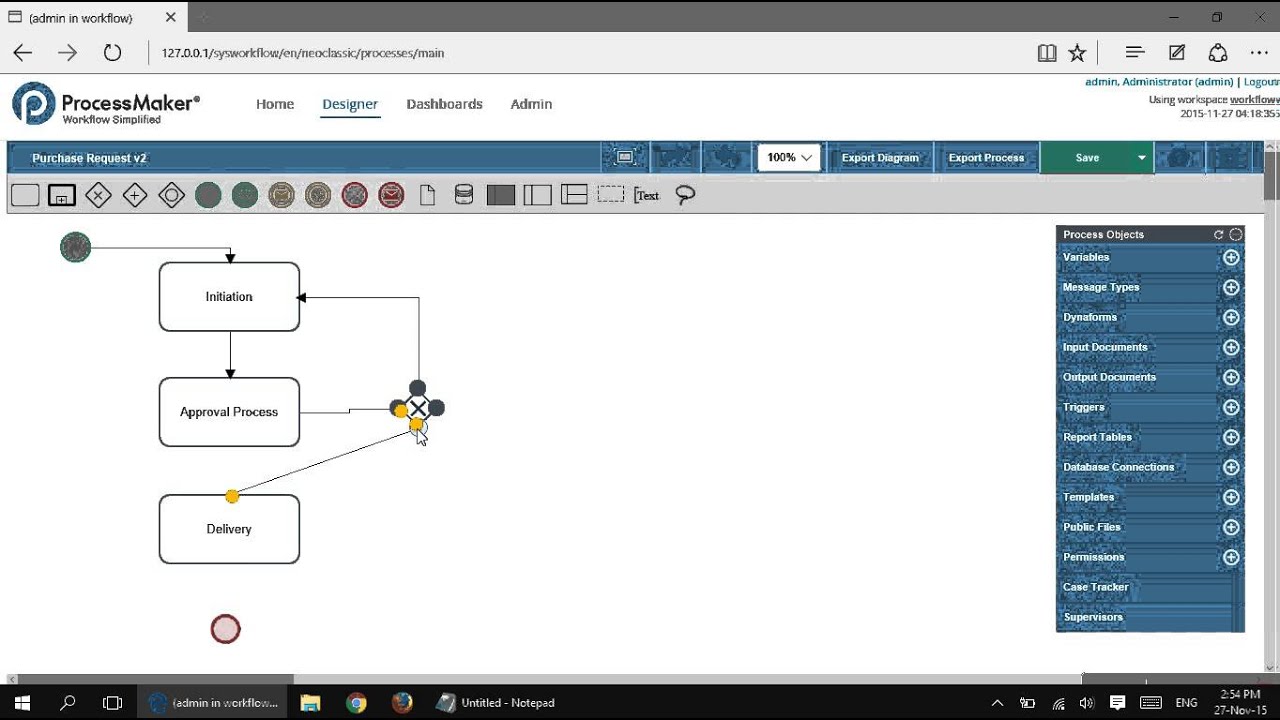Screen dimensions: 1280x720
Task: Select the horizontal-lane layout tool
Action: pyautogui.click(x=574, y=195)
